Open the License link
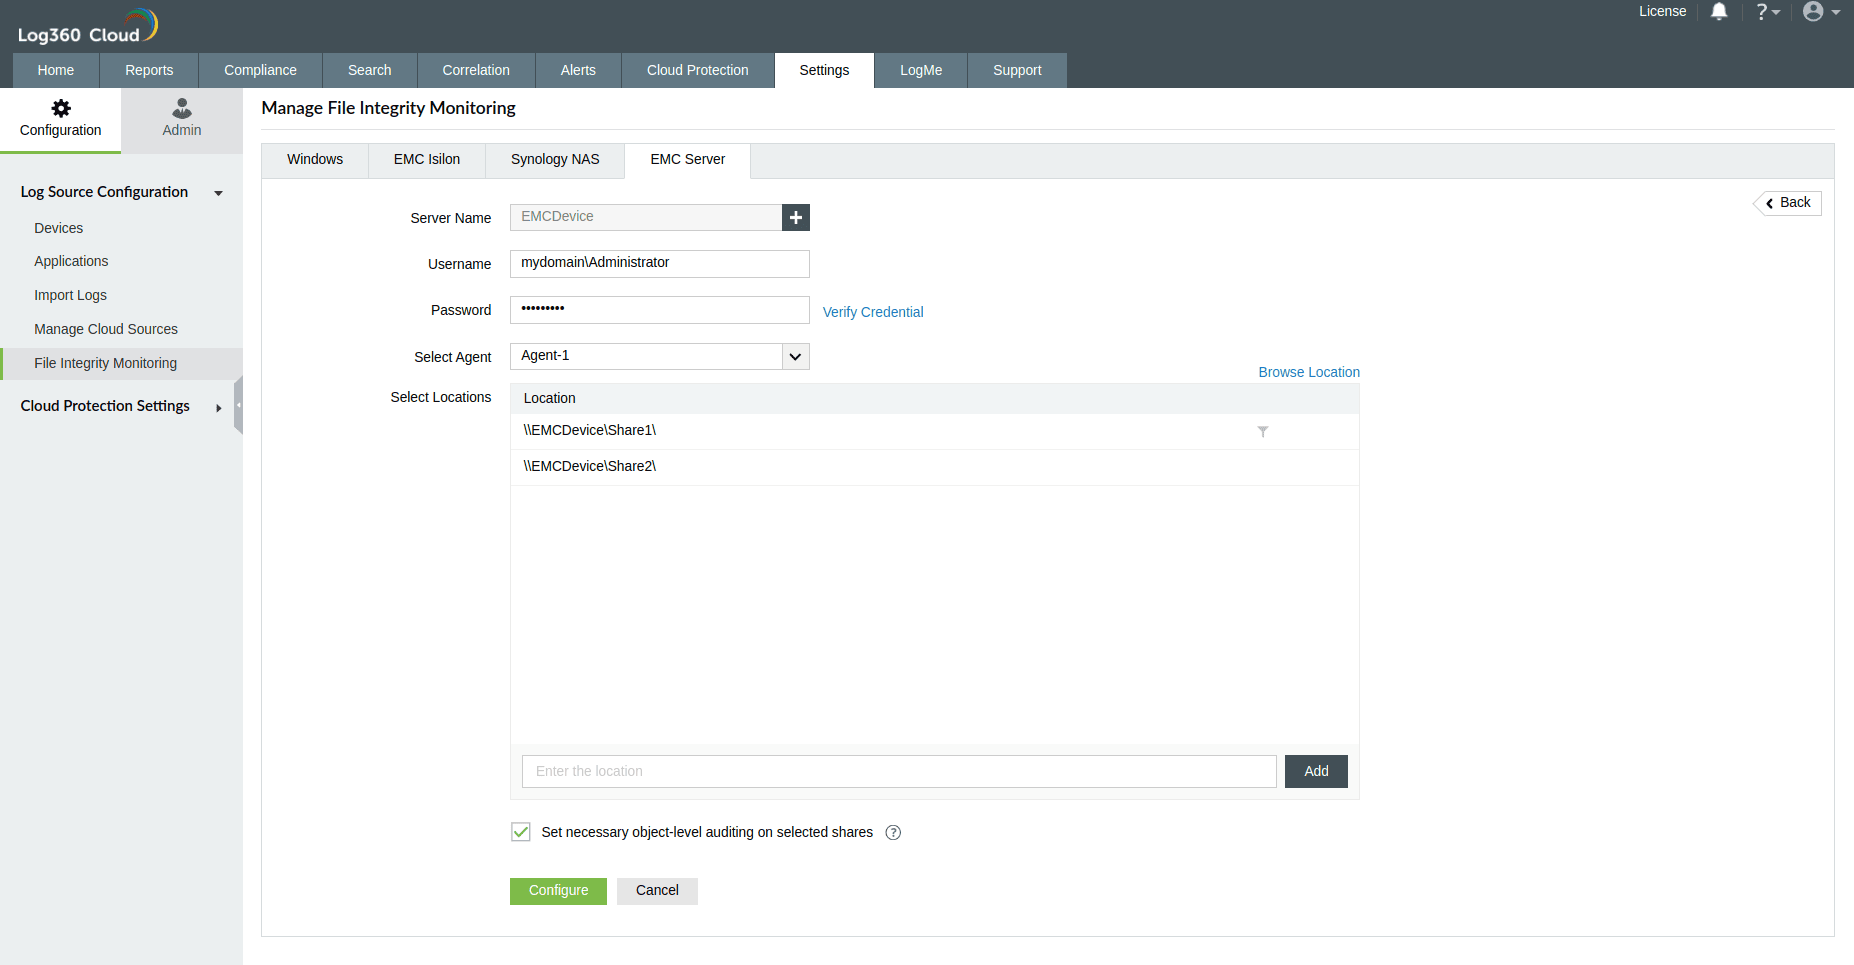 click(1662, 12)
